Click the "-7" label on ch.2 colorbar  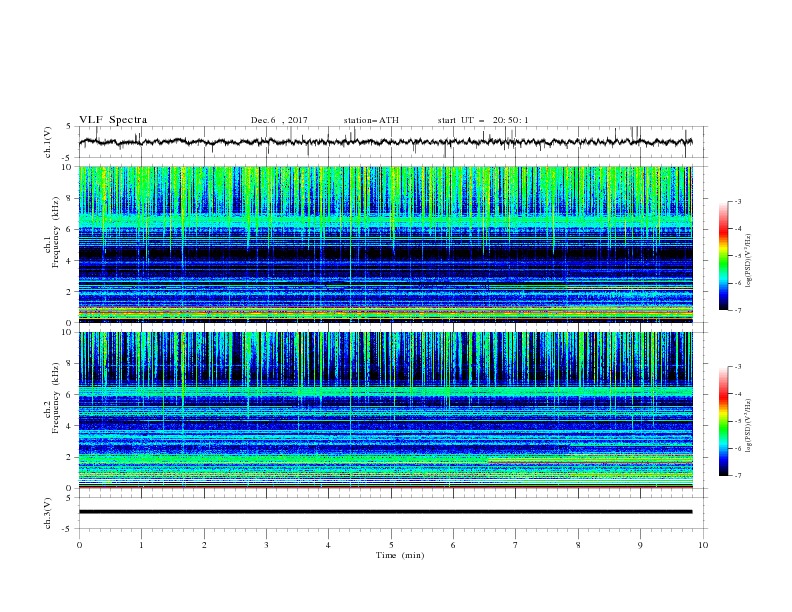coord(738,476)
